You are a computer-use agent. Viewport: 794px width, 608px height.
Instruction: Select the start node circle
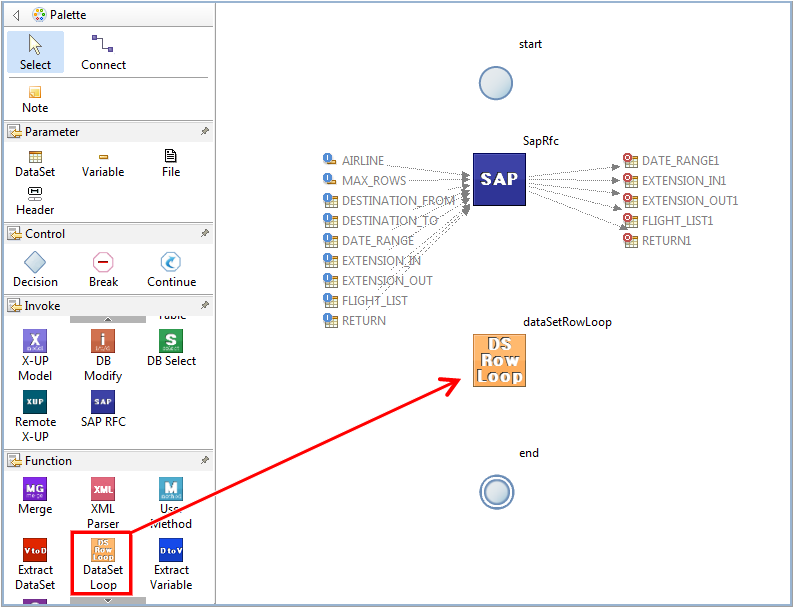coord(496,83)
